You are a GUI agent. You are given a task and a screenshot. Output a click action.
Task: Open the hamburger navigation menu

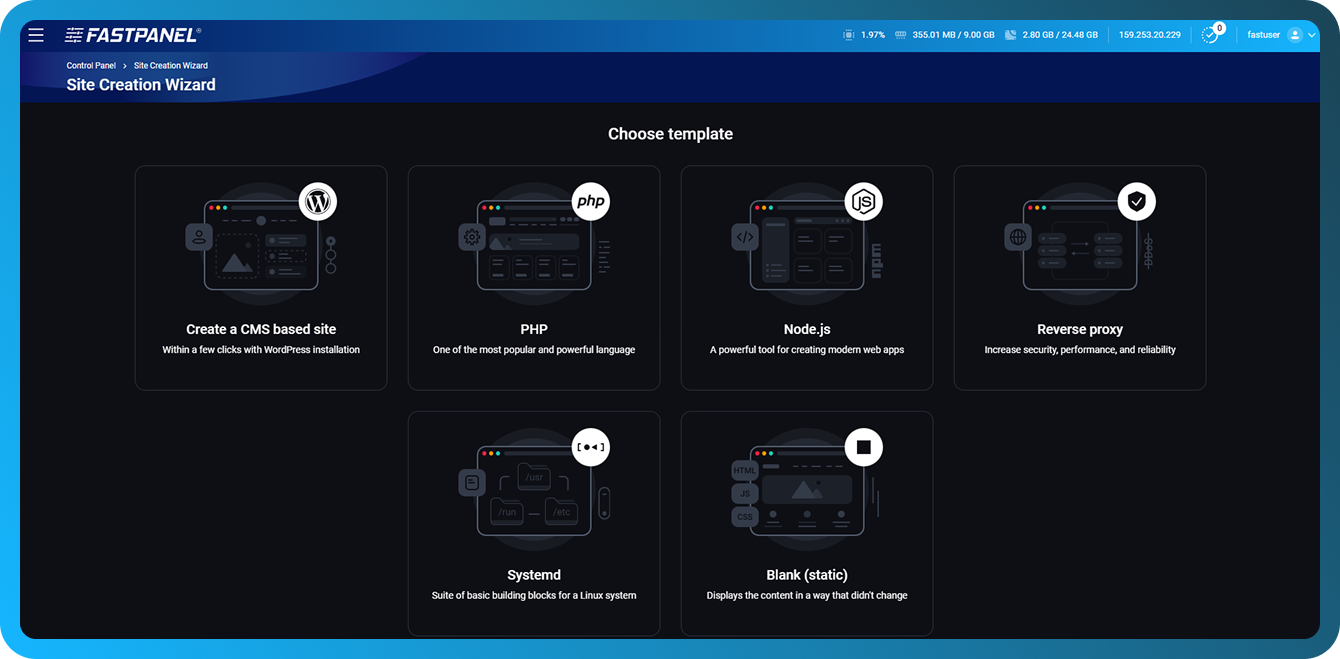tap(36, 34)
